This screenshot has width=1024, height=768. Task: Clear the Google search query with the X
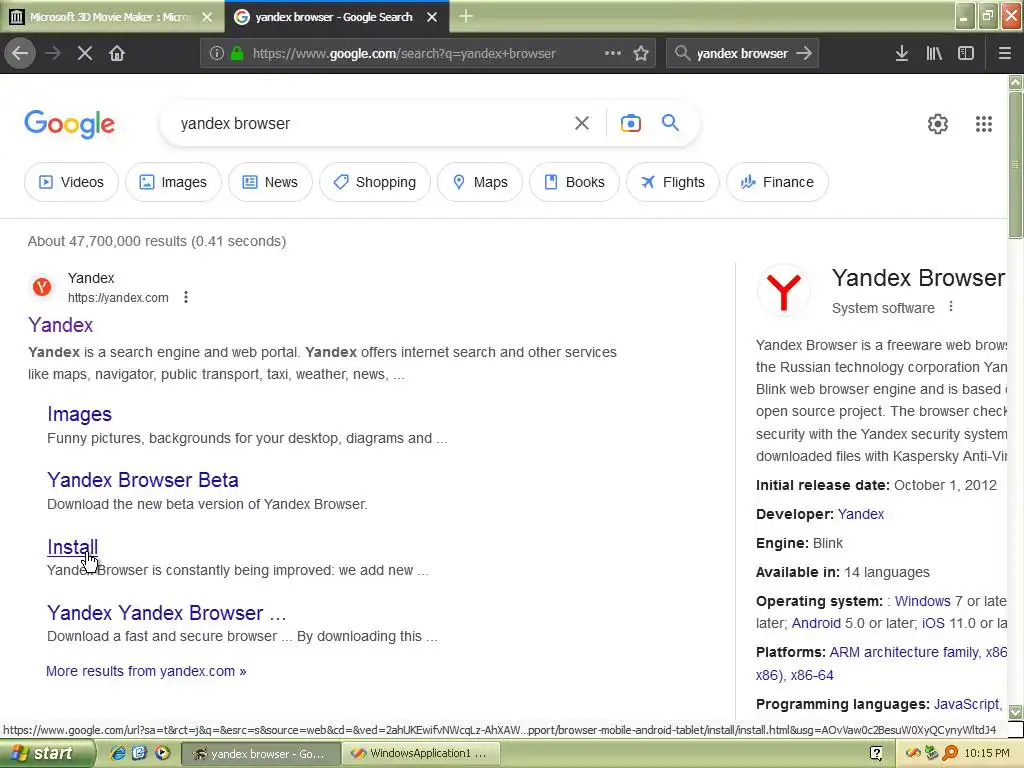(x=582, y=123)
